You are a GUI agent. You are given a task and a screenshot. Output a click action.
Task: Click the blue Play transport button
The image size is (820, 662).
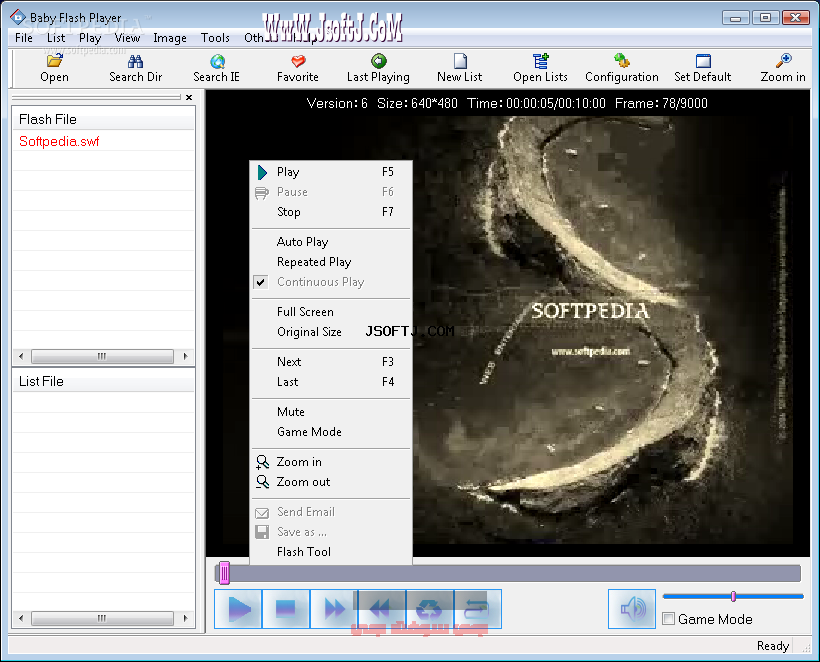(238, 609)
